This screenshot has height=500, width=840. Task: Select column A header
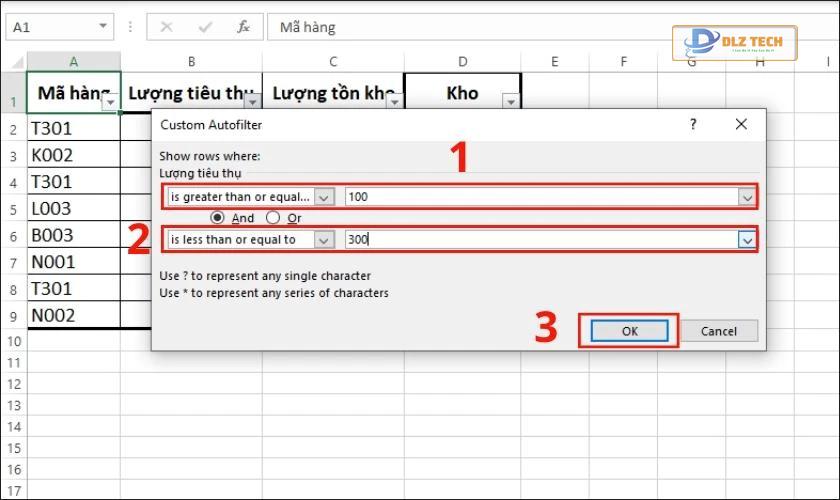74,62
